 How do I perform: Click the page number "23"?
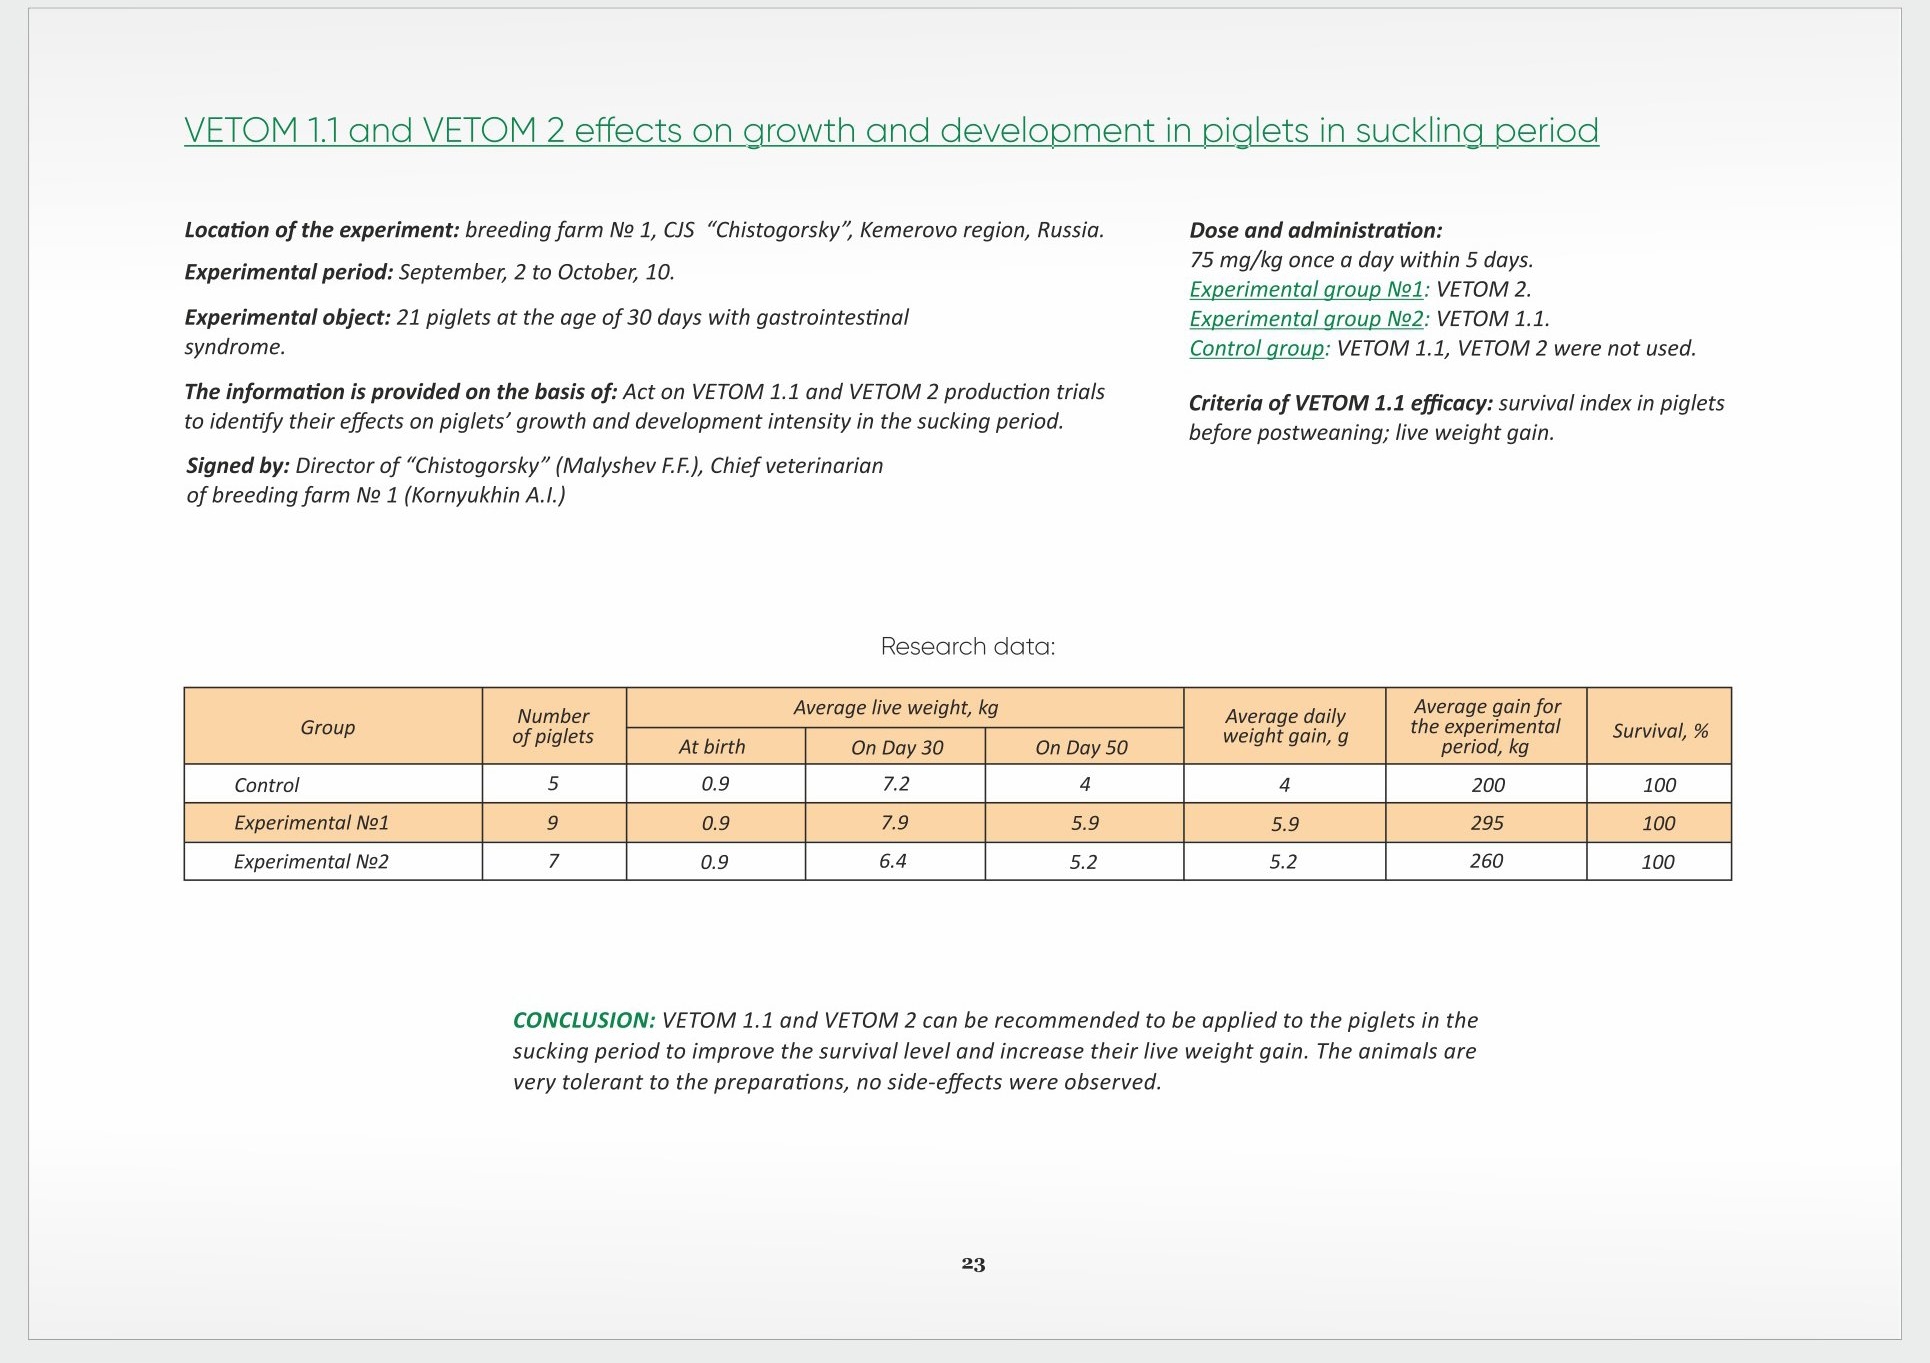click(973, 1265)
